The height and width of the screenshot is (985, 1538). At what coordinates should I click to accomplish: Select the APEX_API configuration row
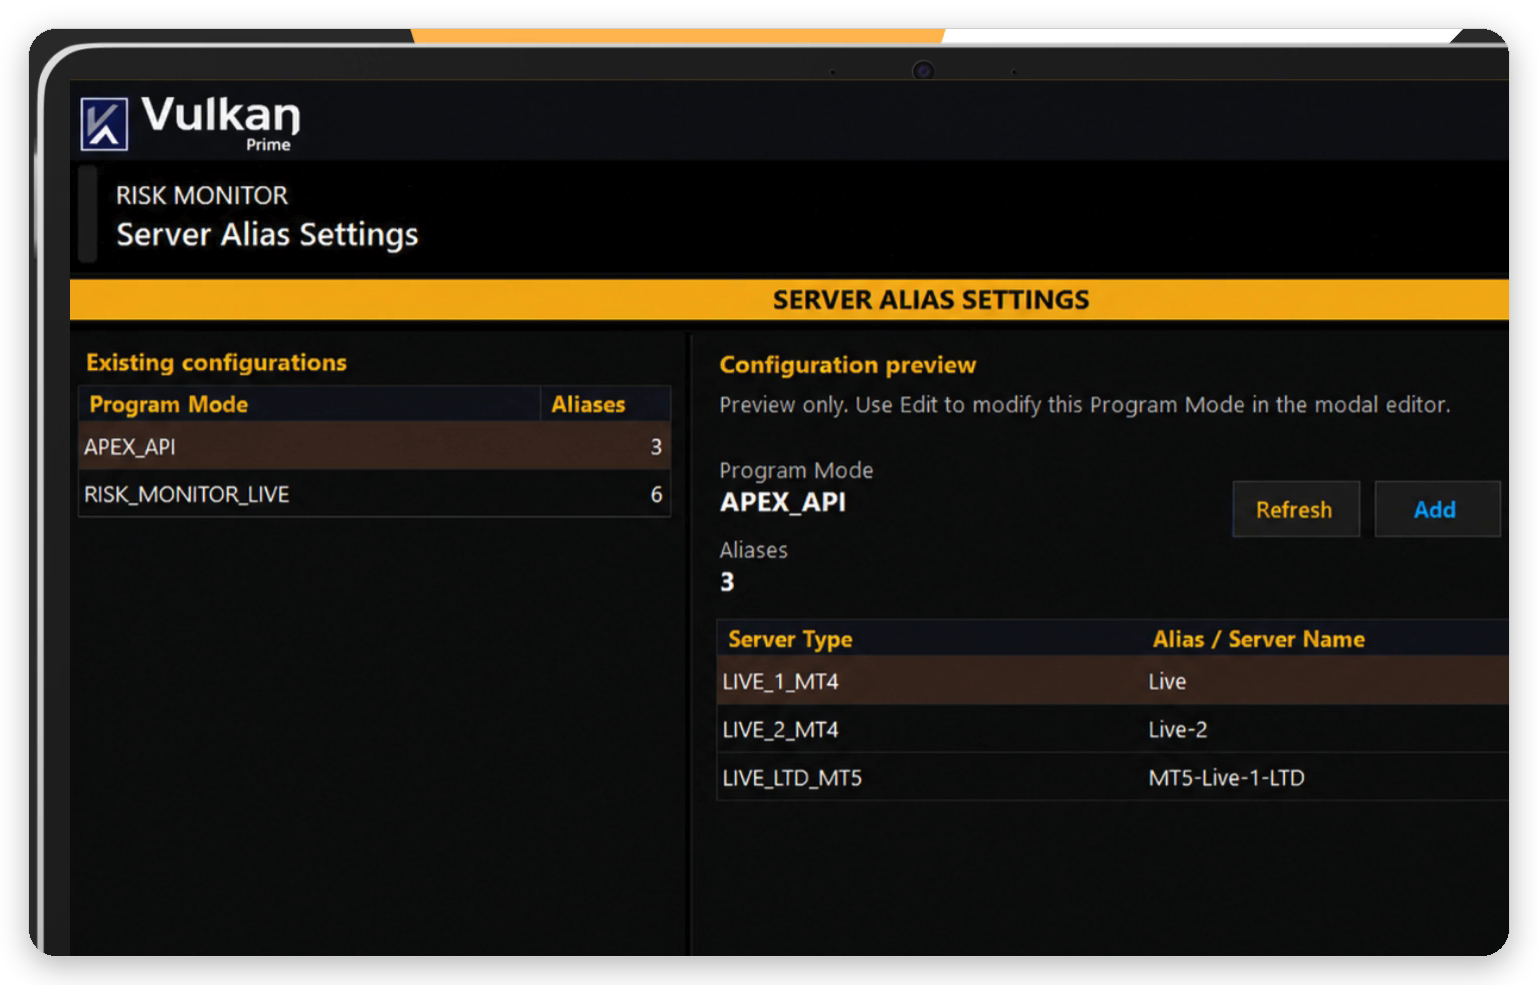tap(374, 446)
